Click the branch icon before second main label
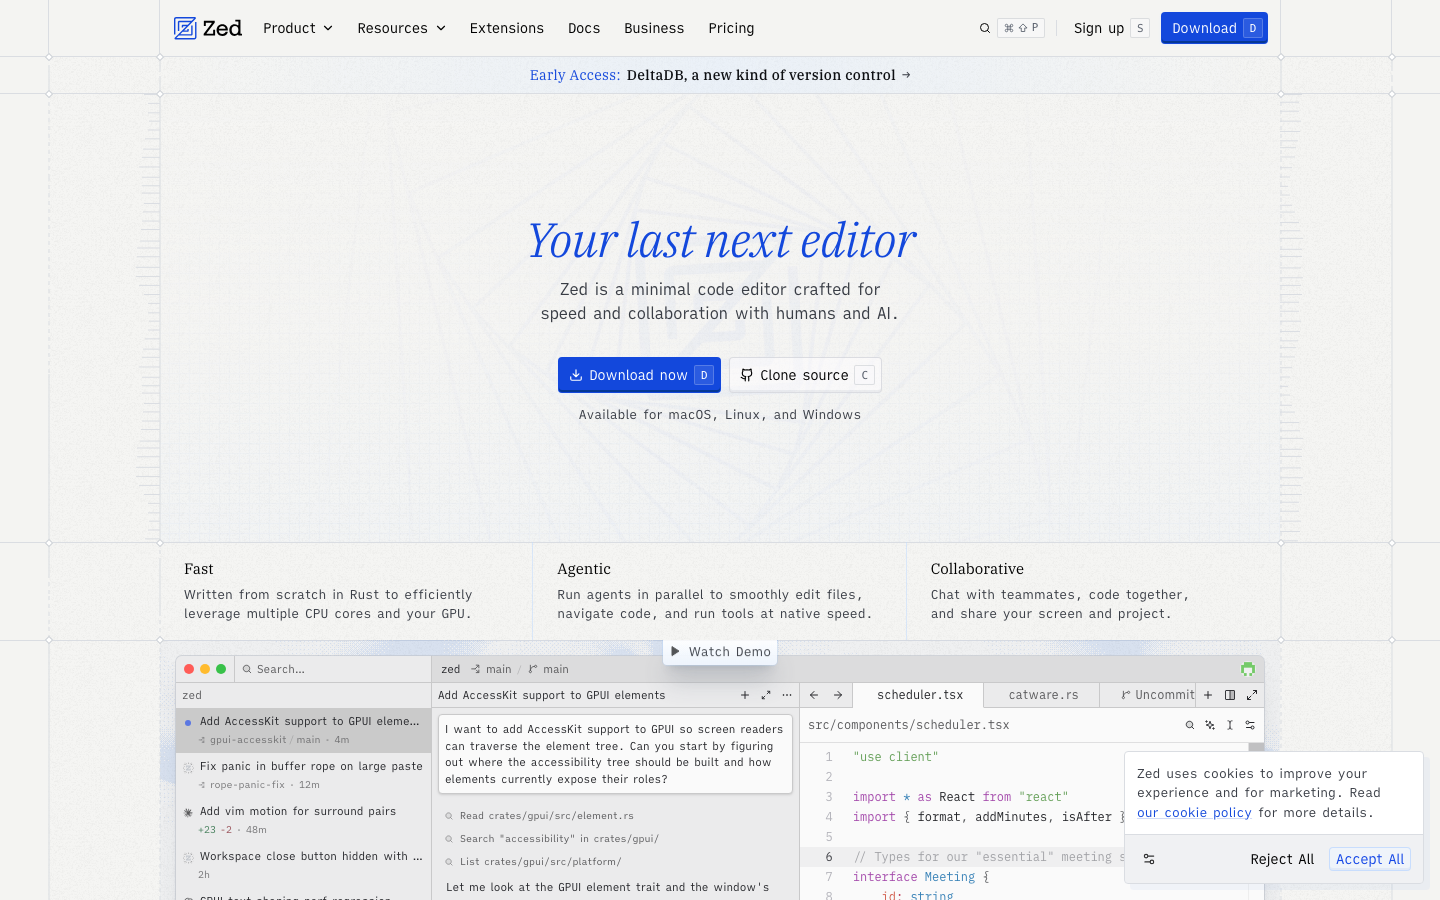 click(x=533, y=669)
